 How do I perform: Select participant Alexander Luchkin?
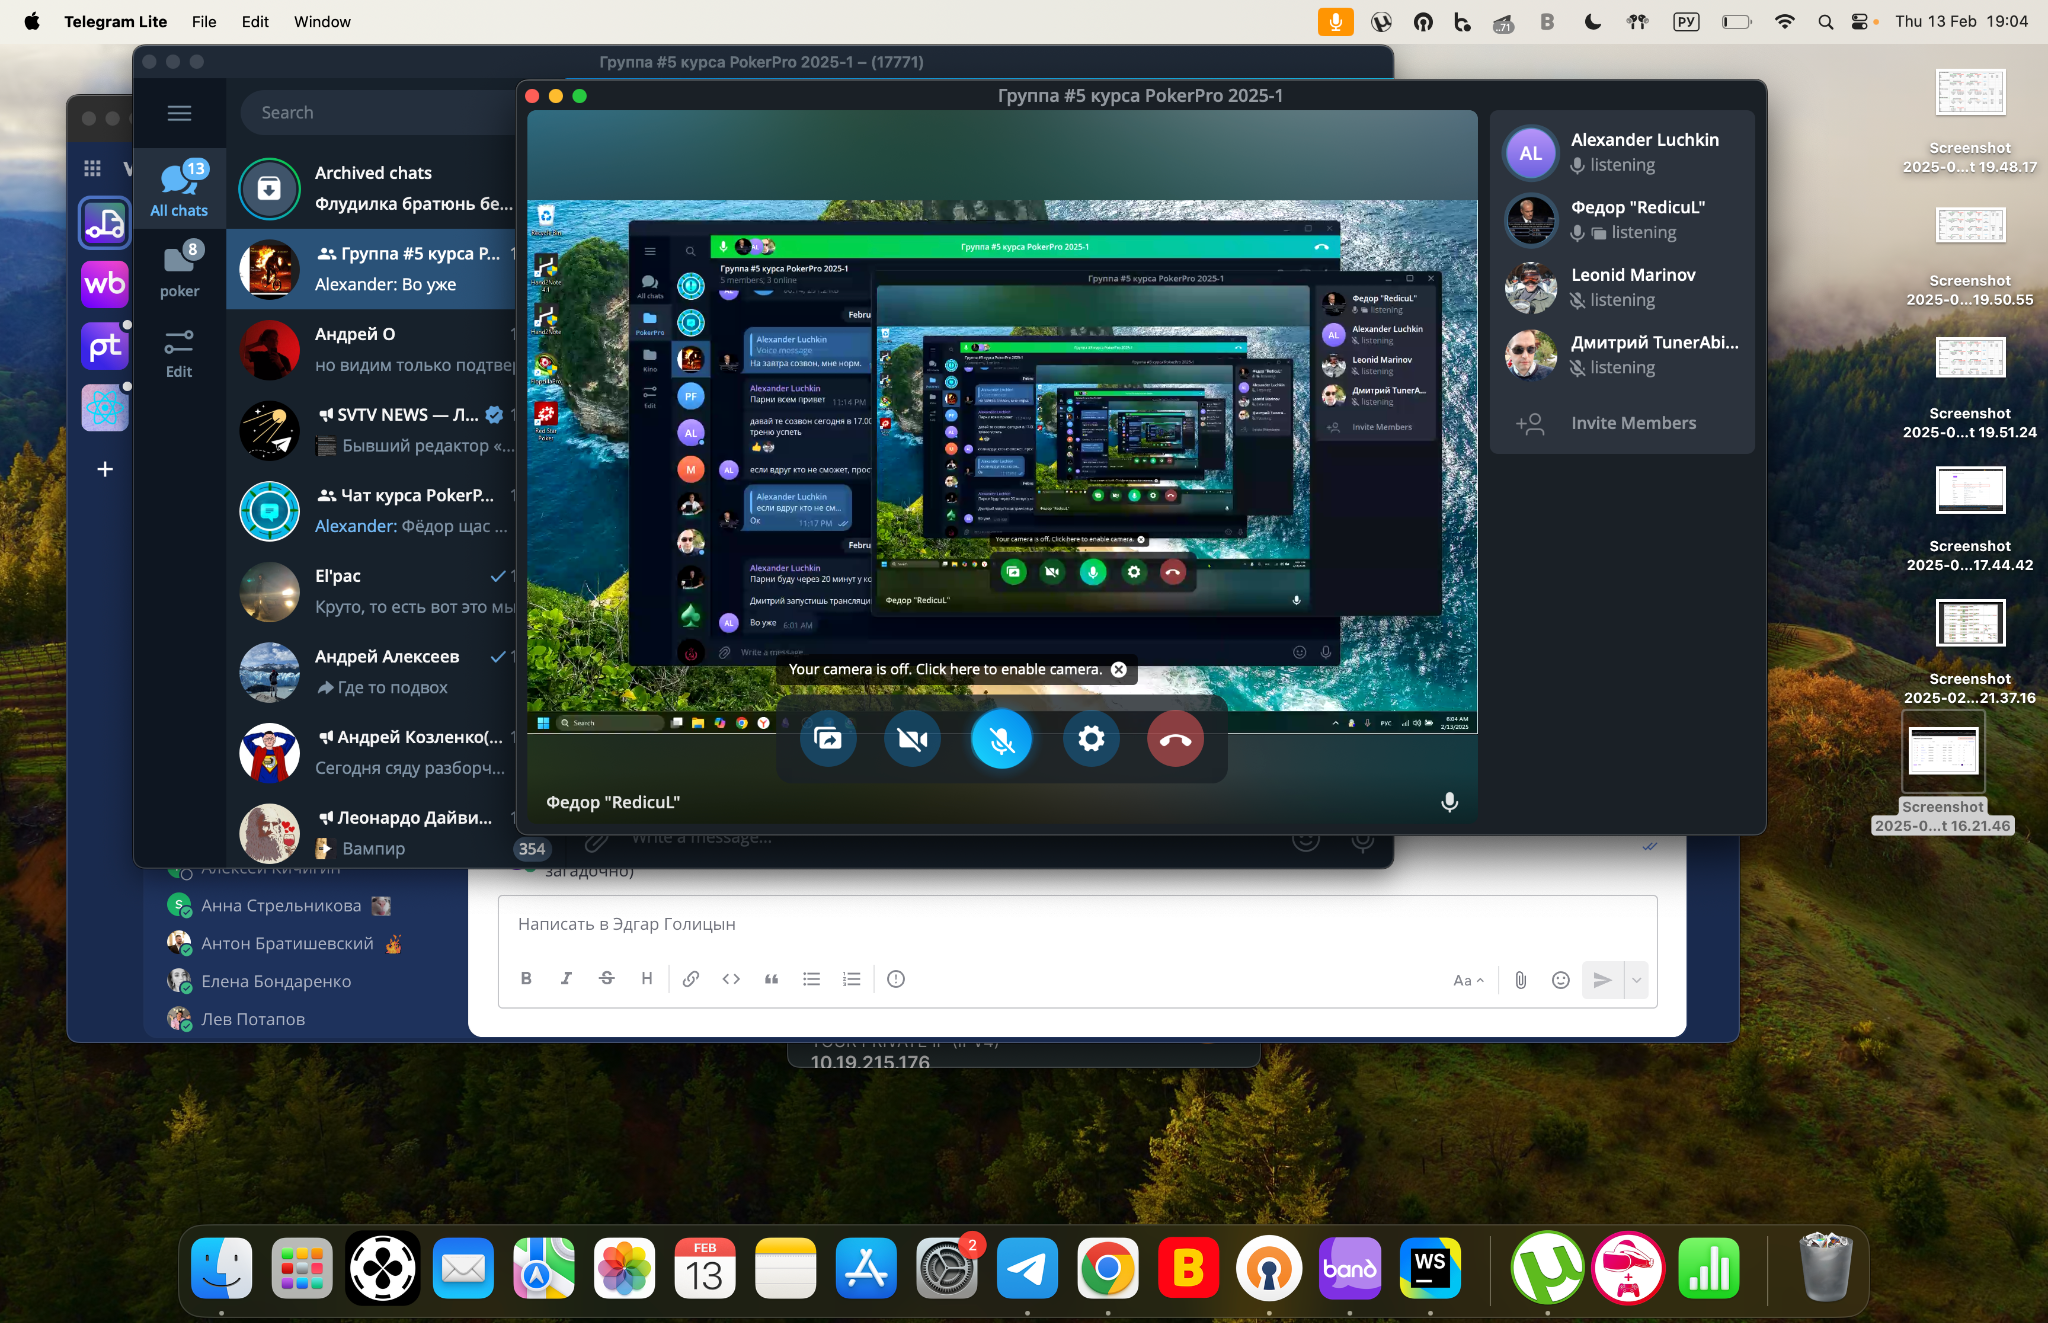(1622, 153)
